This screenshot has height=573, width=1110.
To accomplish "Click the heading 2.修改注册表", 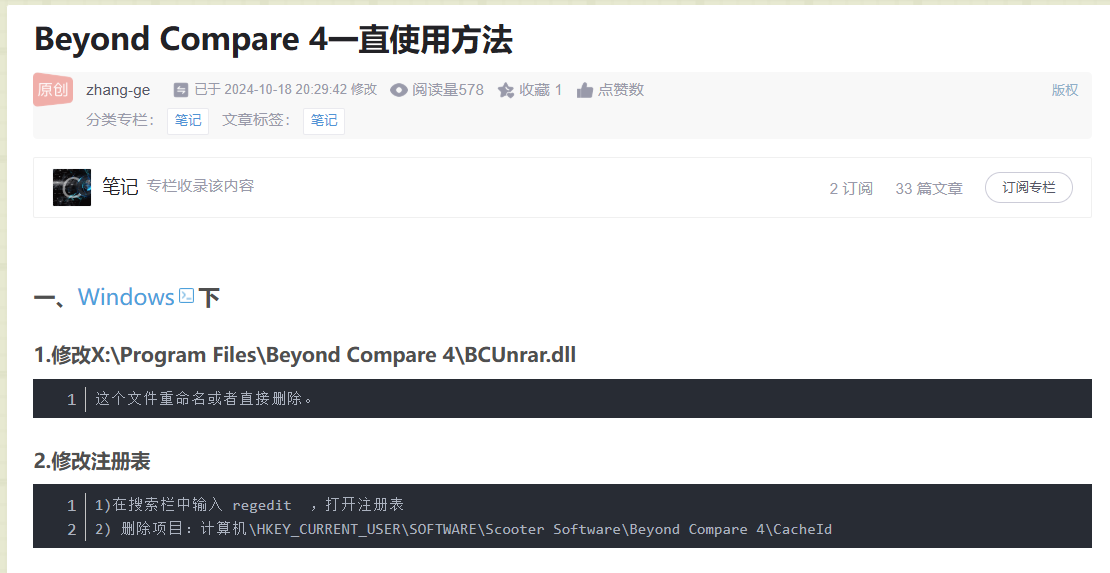I will pyautogui.click(x=92, y=461).
